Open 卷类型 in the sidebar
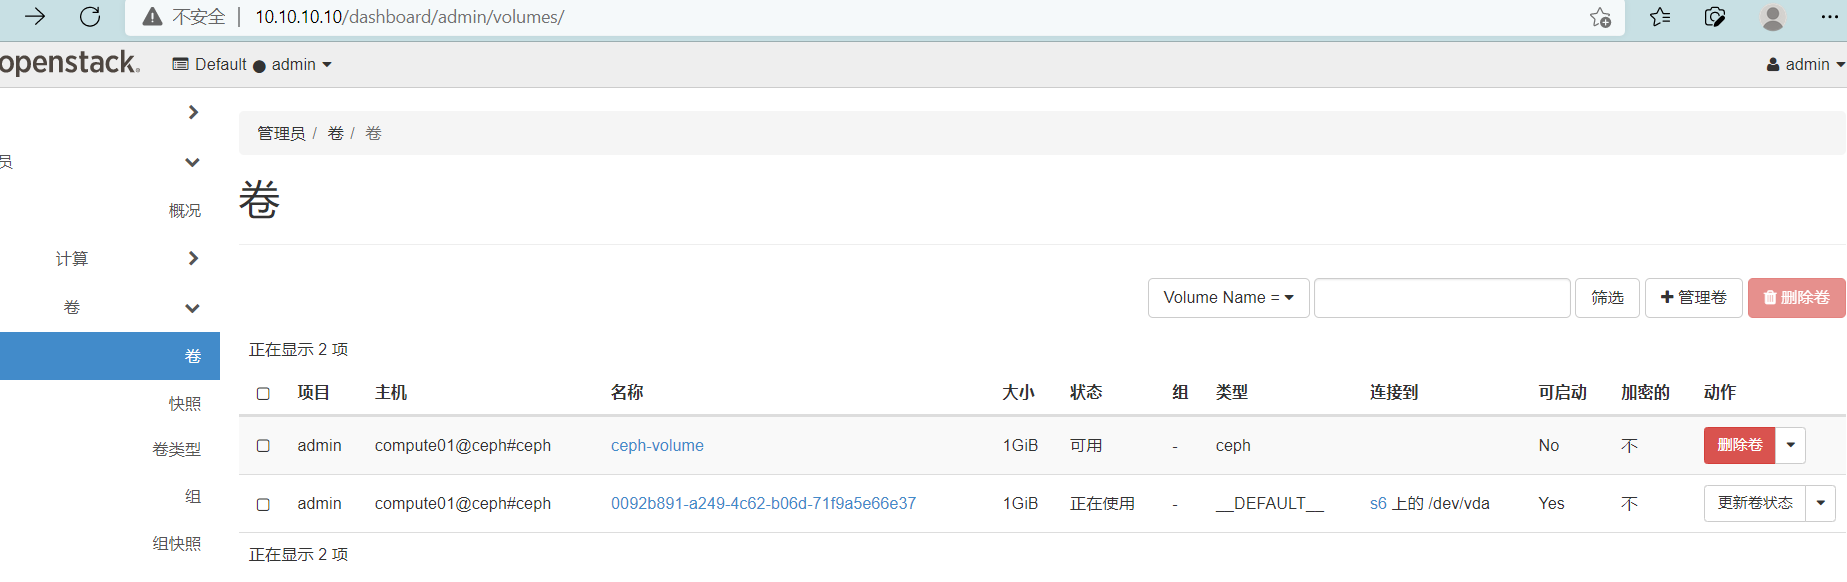1847x582 pixels. click(177, 450)
